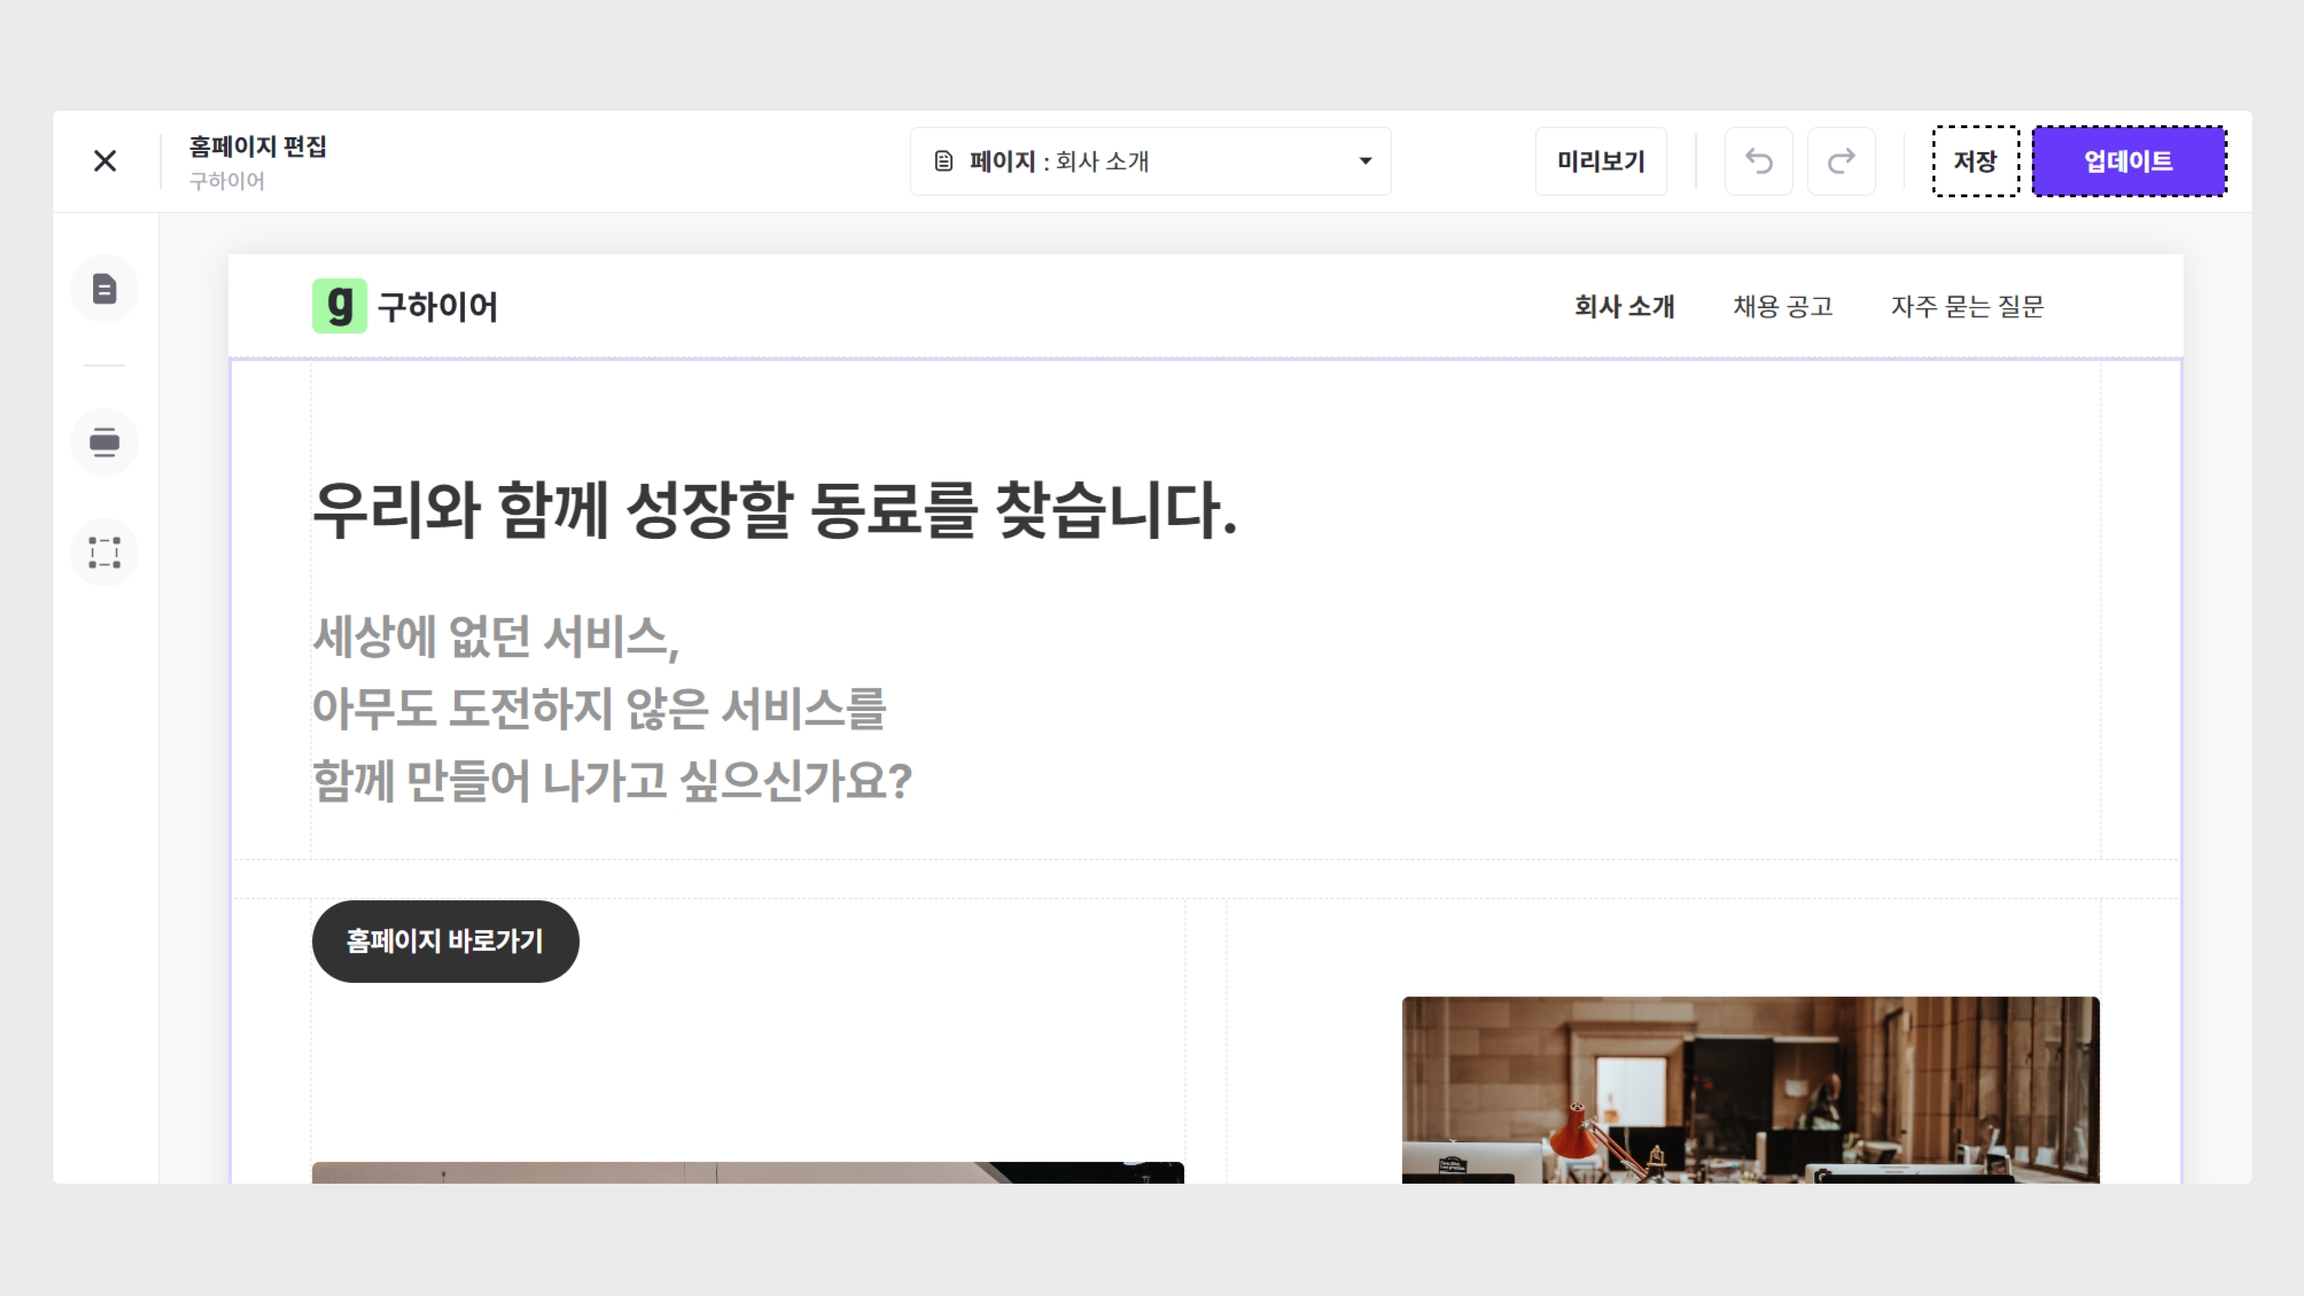Click the green g logo icon
This screenshot has height=1296, width=2304.
coord(339,305)
